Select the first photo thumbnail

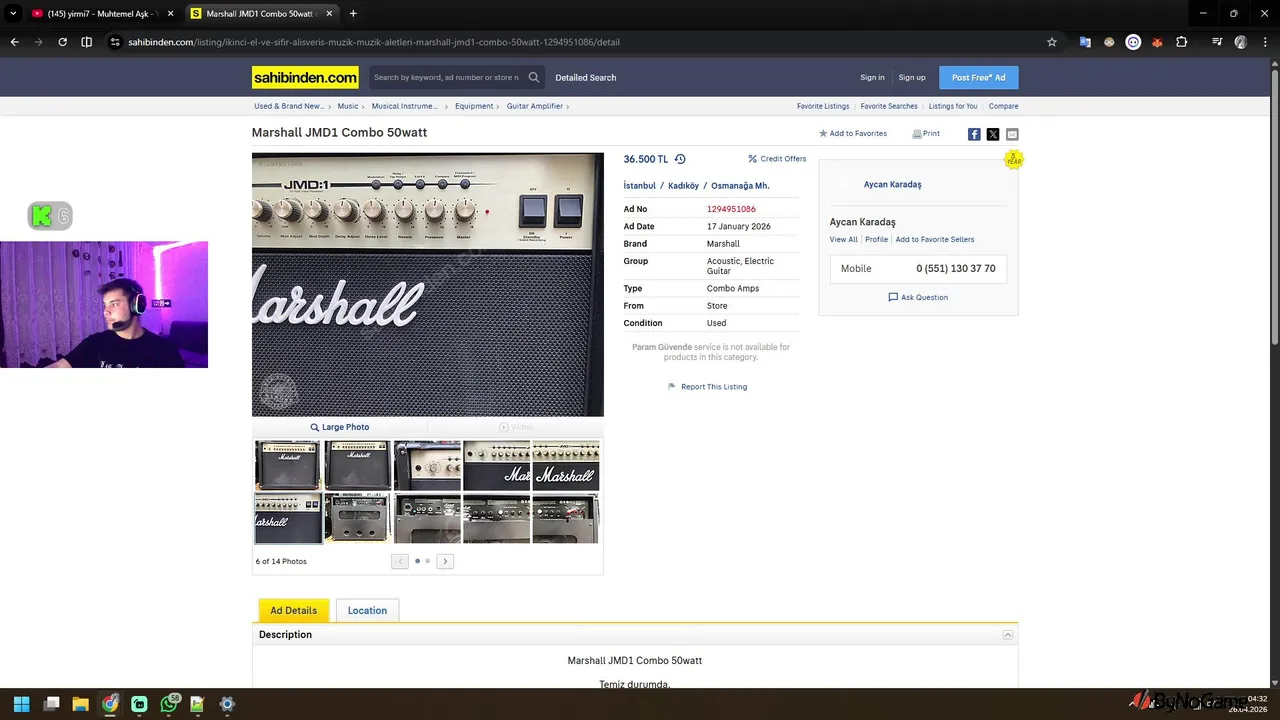coord(288,465)
